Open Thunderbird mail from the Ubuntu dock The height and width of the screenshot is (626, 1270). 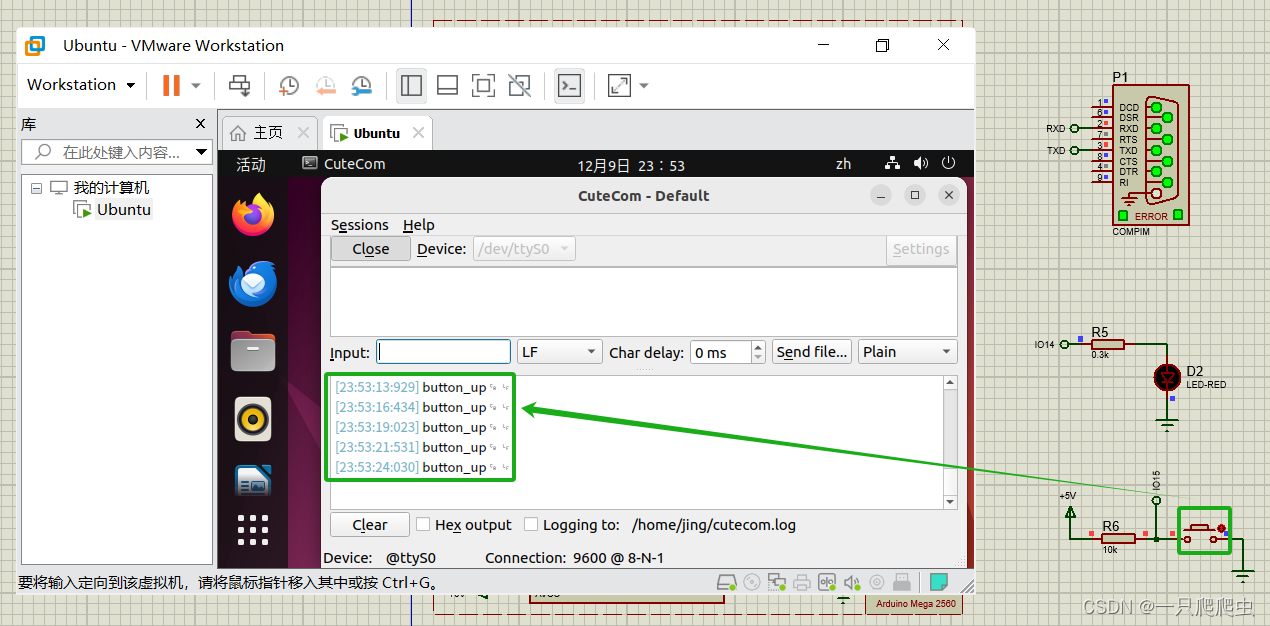[x=253, y=284]
